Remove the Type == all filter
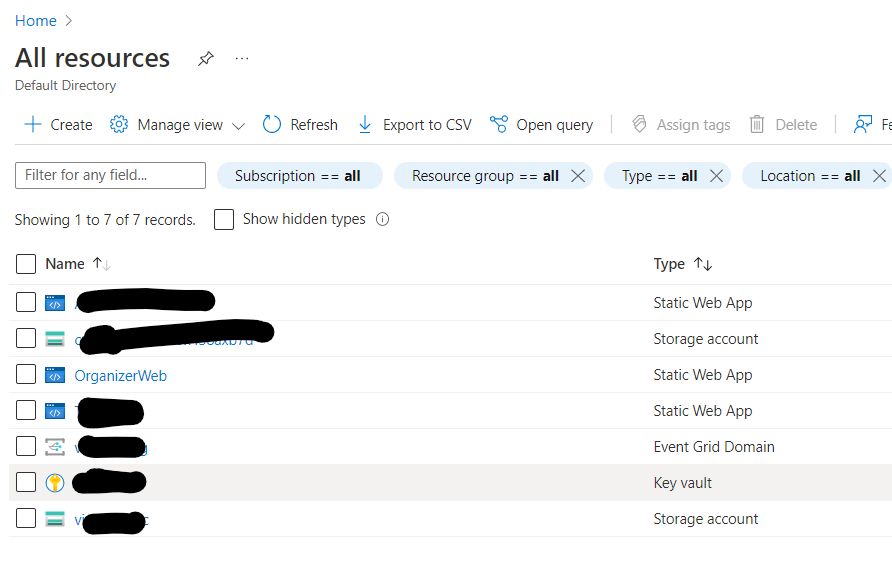The width and height of the screenshot is (892, 567). 717,176
